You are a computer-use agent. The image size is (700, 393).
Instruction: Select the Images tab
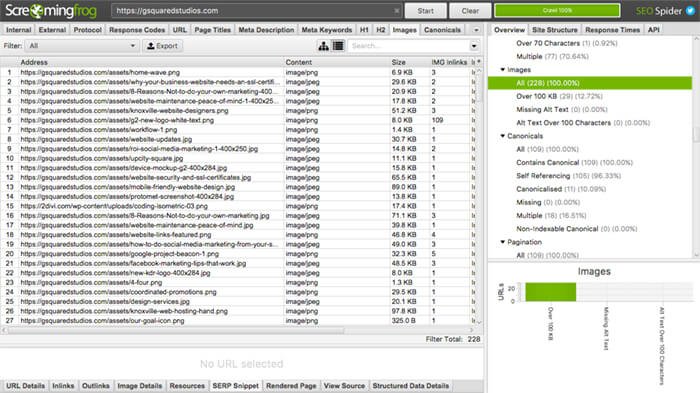click(404, 30)
